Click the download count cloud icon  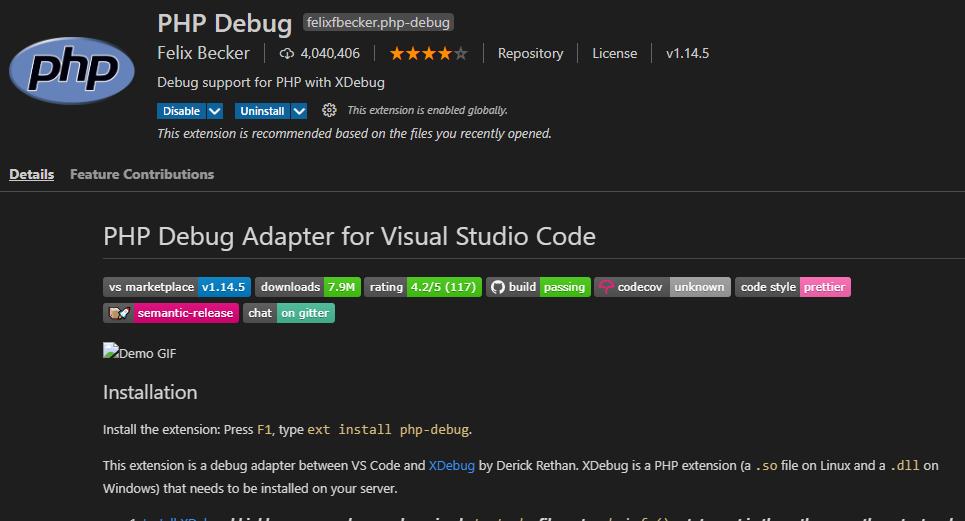[x=287, y=54]
